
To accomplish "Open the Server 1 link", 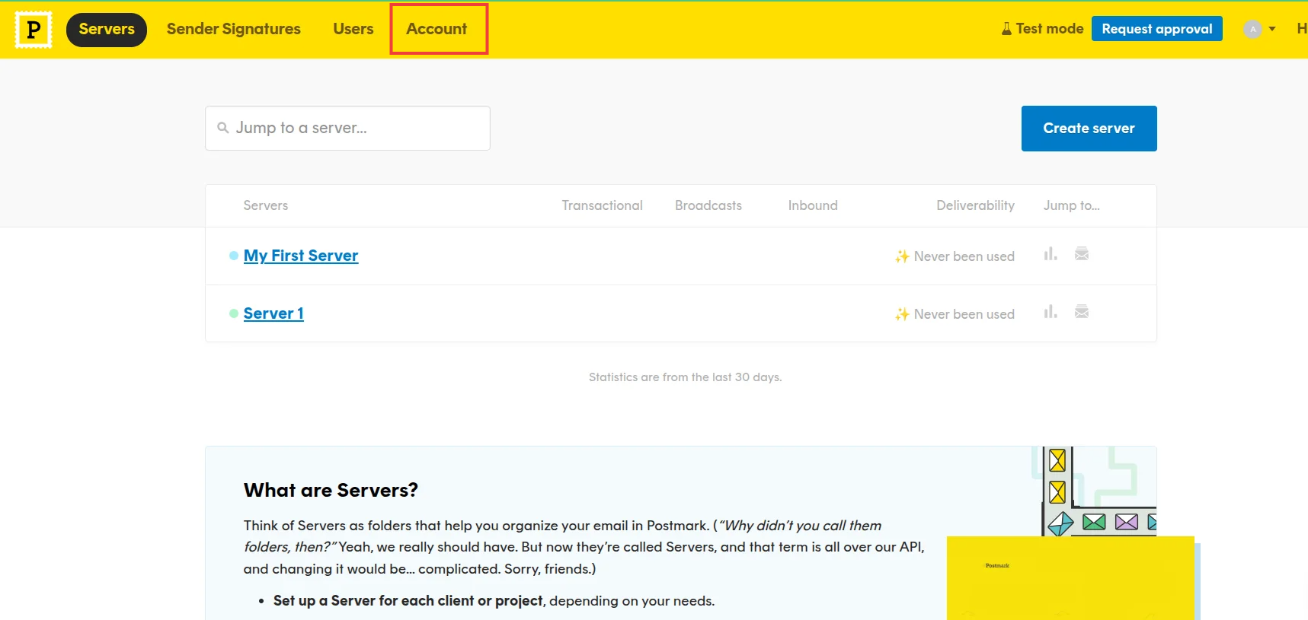I will pyautogui.click(x=273, y=314).
